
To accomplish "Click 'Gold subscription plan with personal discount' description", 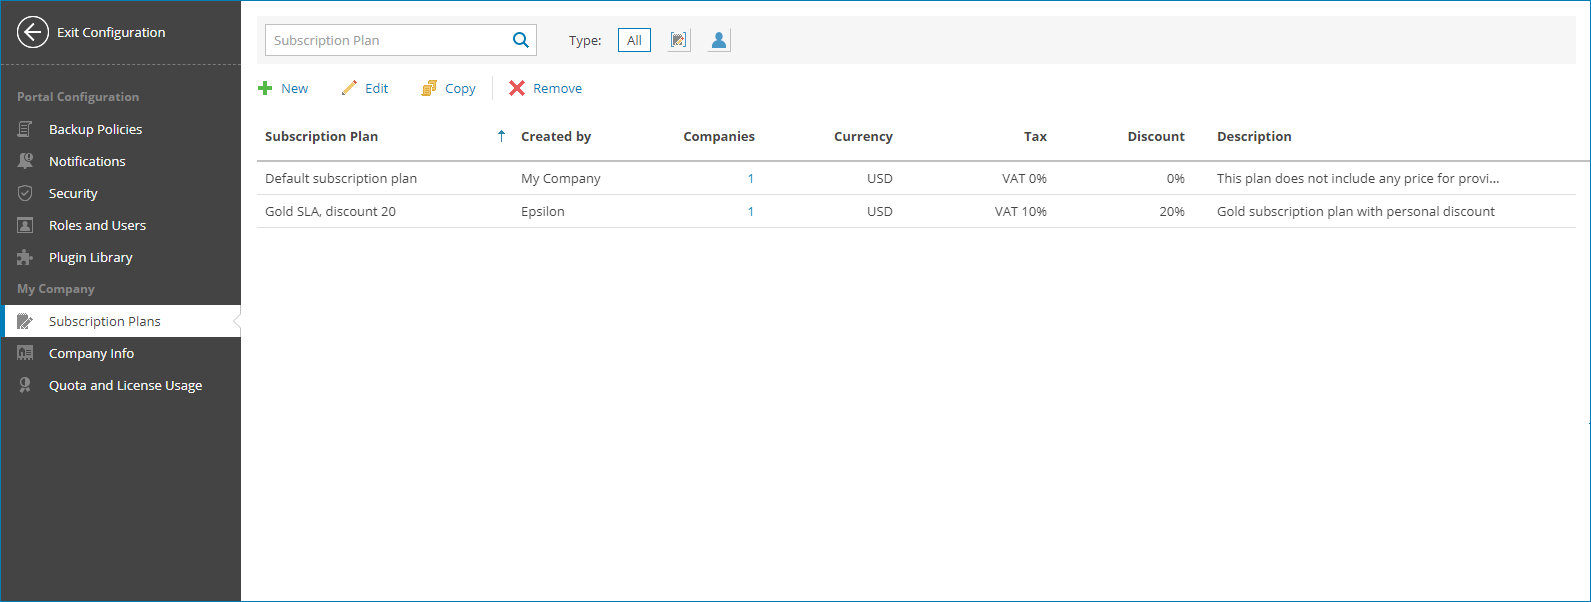I will 1356,211.
